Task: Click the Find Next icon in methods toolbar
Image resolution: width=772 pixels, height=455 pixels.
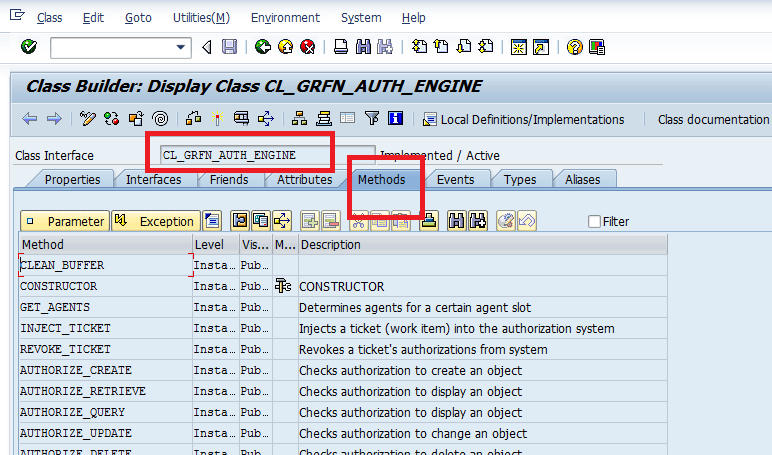Action: point(478,221)
